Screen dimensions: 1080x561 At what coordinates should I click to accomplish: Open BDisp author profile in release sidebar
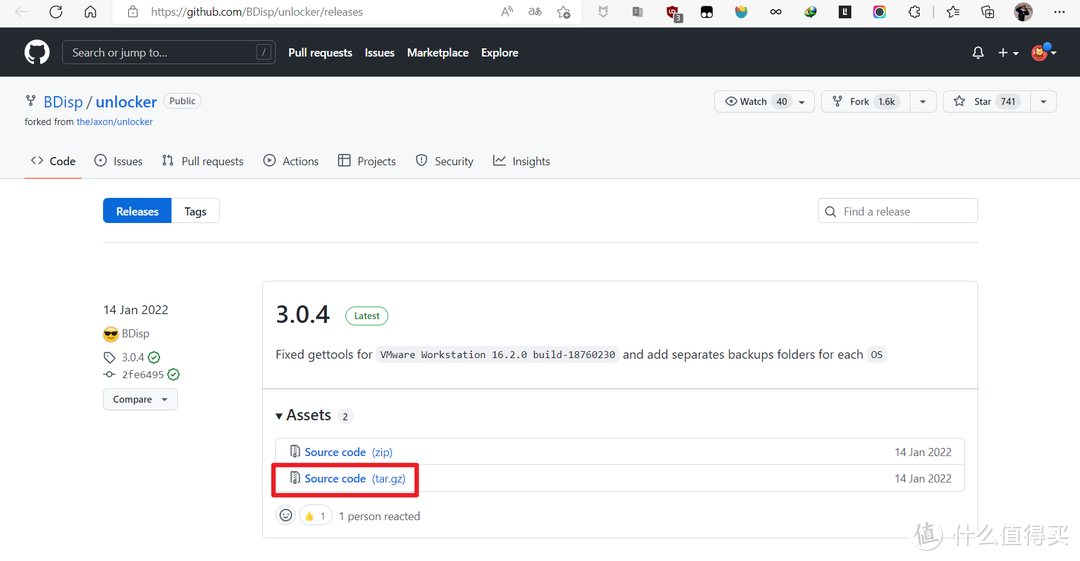[x=135, y=334]
